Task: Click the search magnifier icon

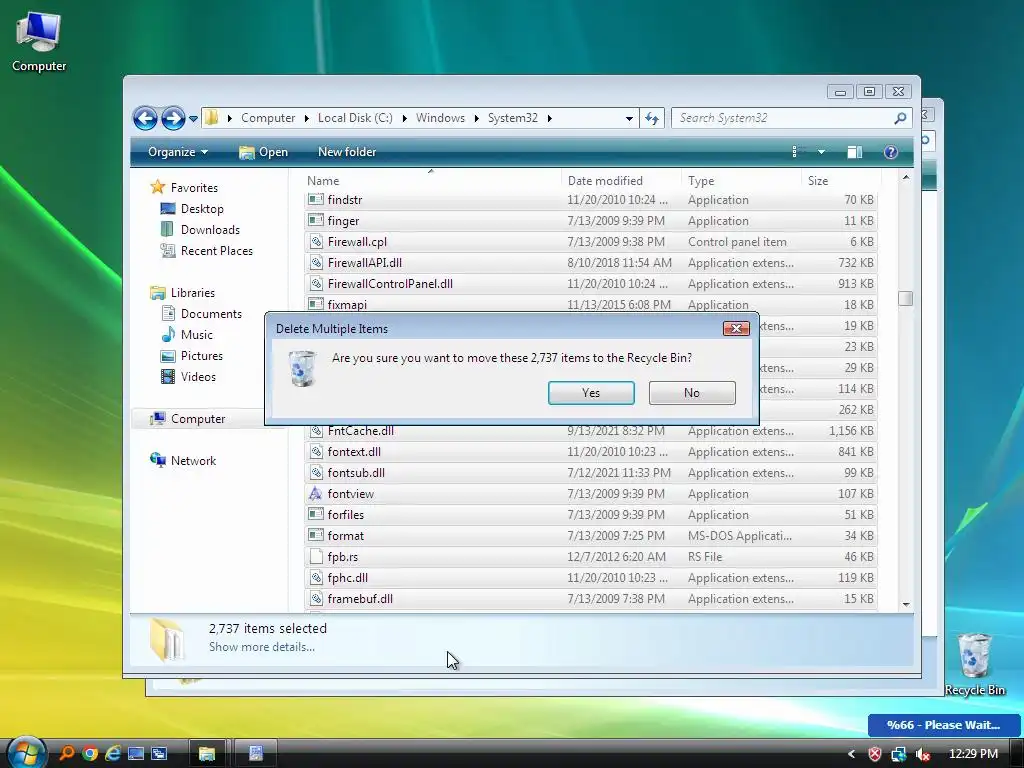Action: (x=901, y=118)
